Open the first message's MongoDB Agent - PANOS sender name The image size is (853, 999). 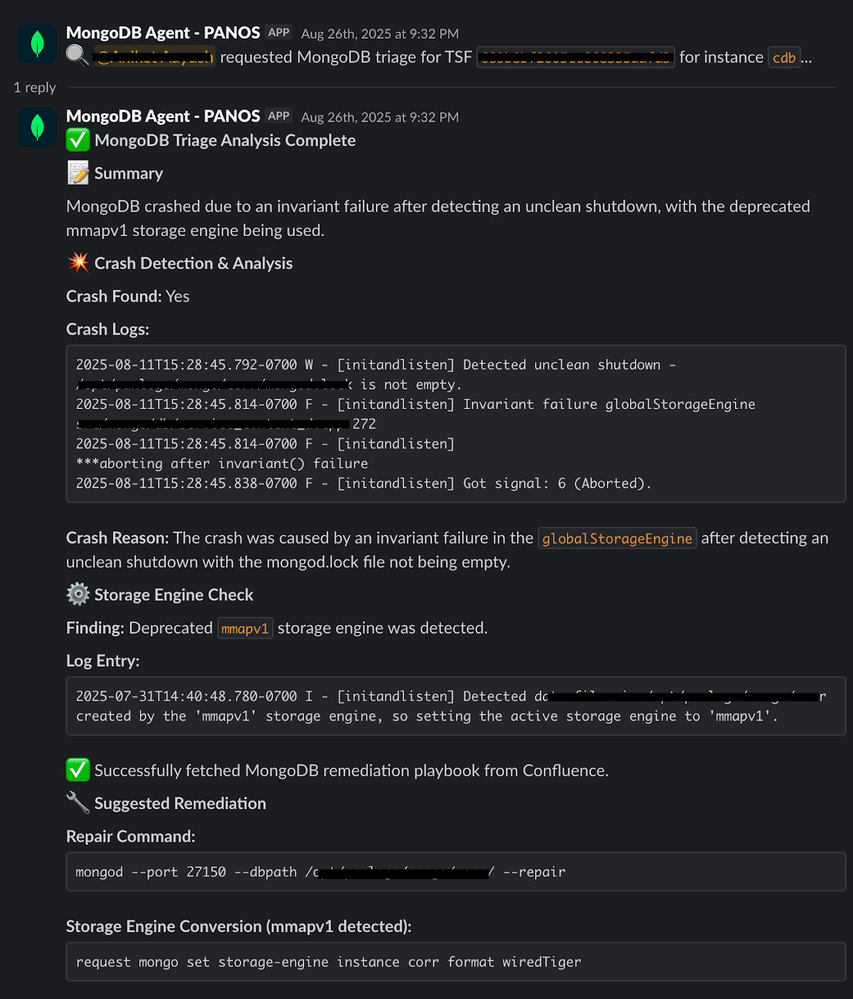(x=163, y=33)
